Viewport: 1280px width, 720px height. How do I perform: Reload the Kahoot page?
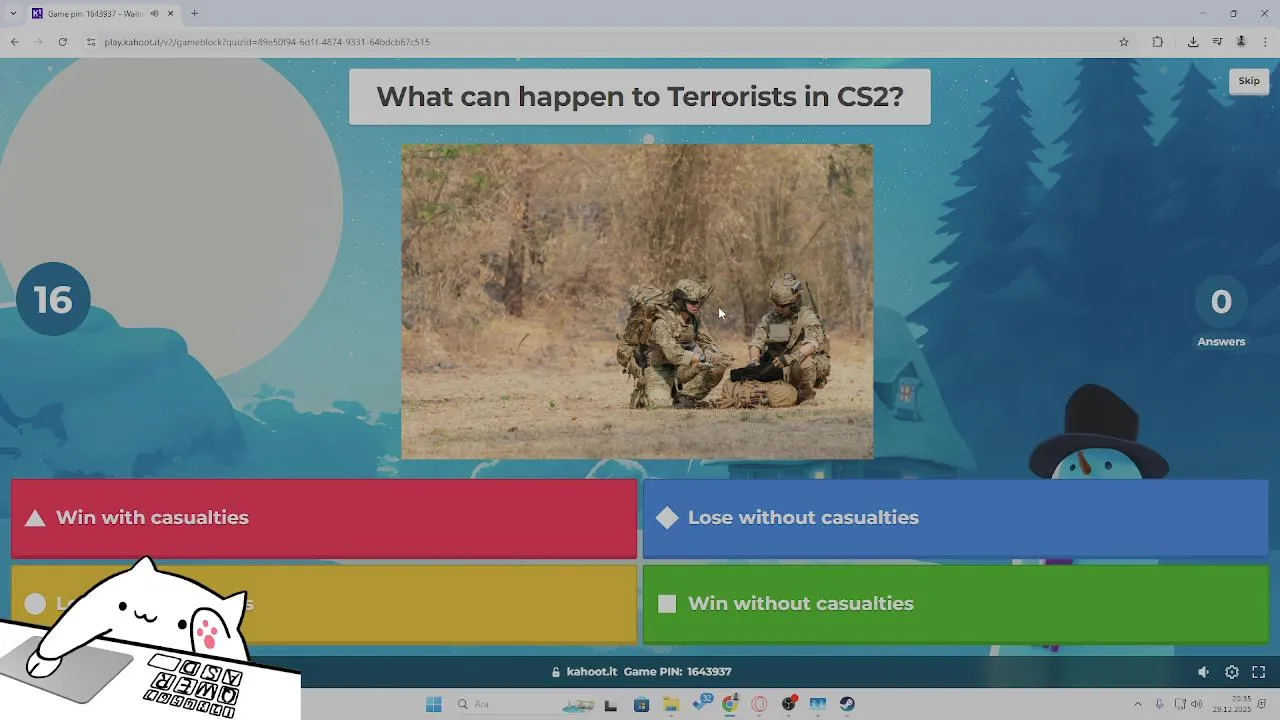[x=63, y=42]
